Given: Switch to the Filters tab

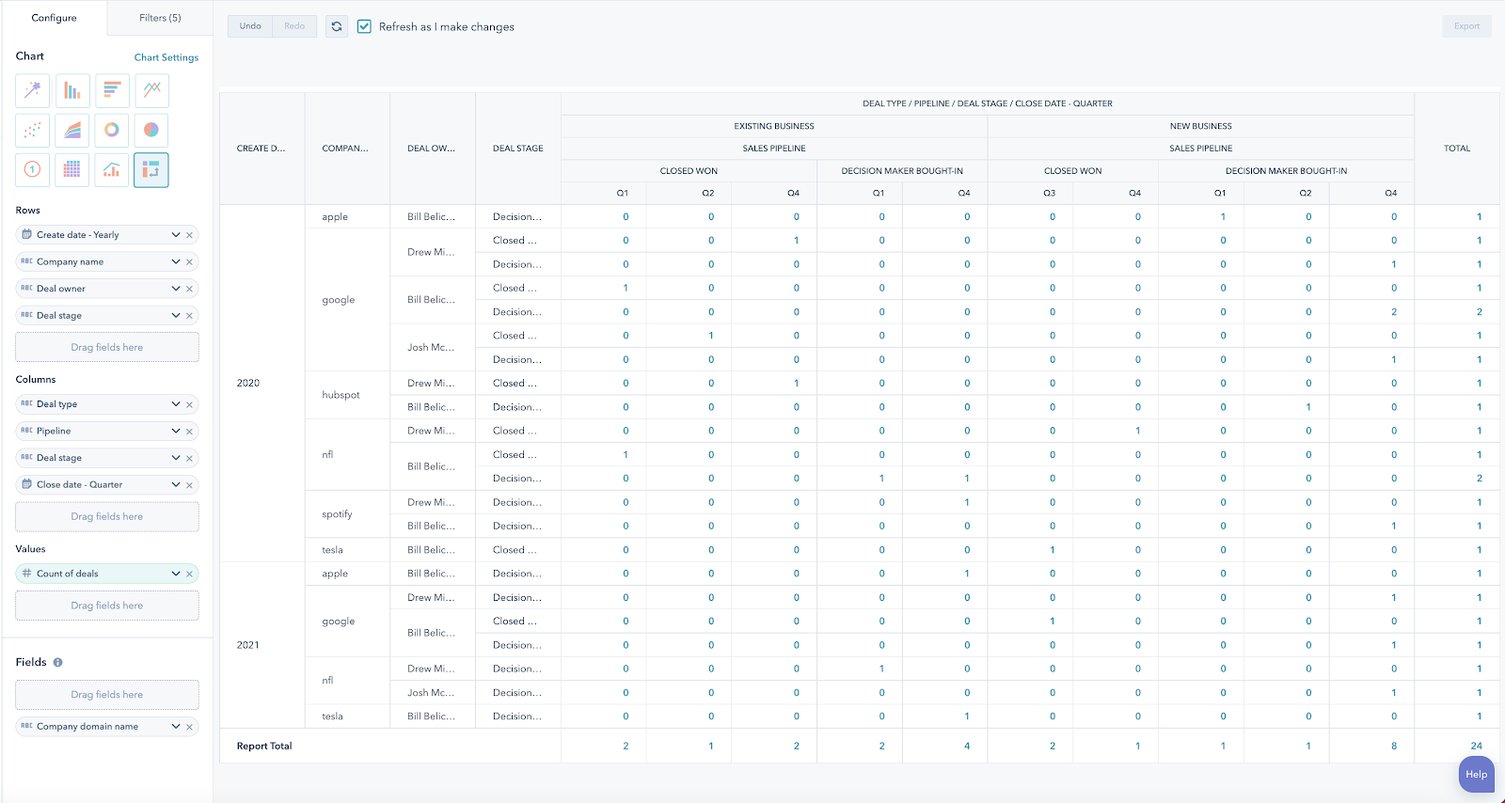Looking at the screenshot, I should click(x=158, y=17).
